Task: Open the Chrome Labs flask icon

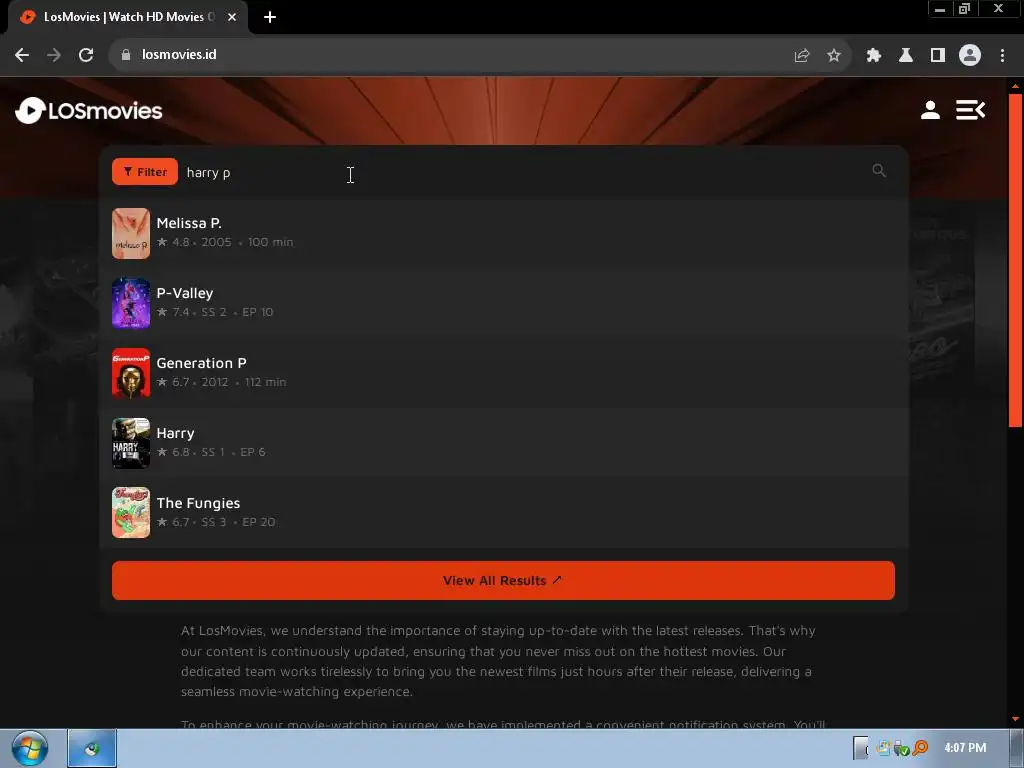Action: (x=906, y=56)
